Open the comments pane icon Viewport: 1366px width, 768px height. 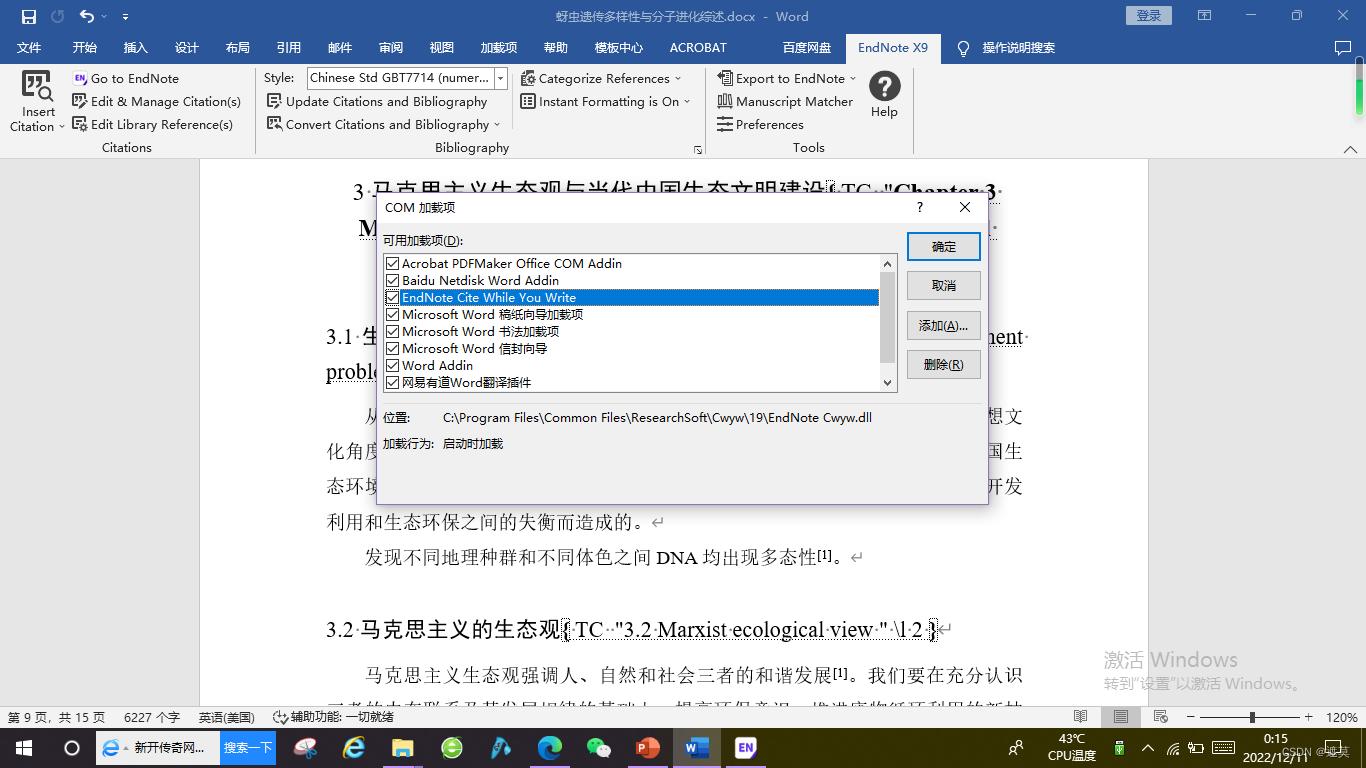[1343, 47]
